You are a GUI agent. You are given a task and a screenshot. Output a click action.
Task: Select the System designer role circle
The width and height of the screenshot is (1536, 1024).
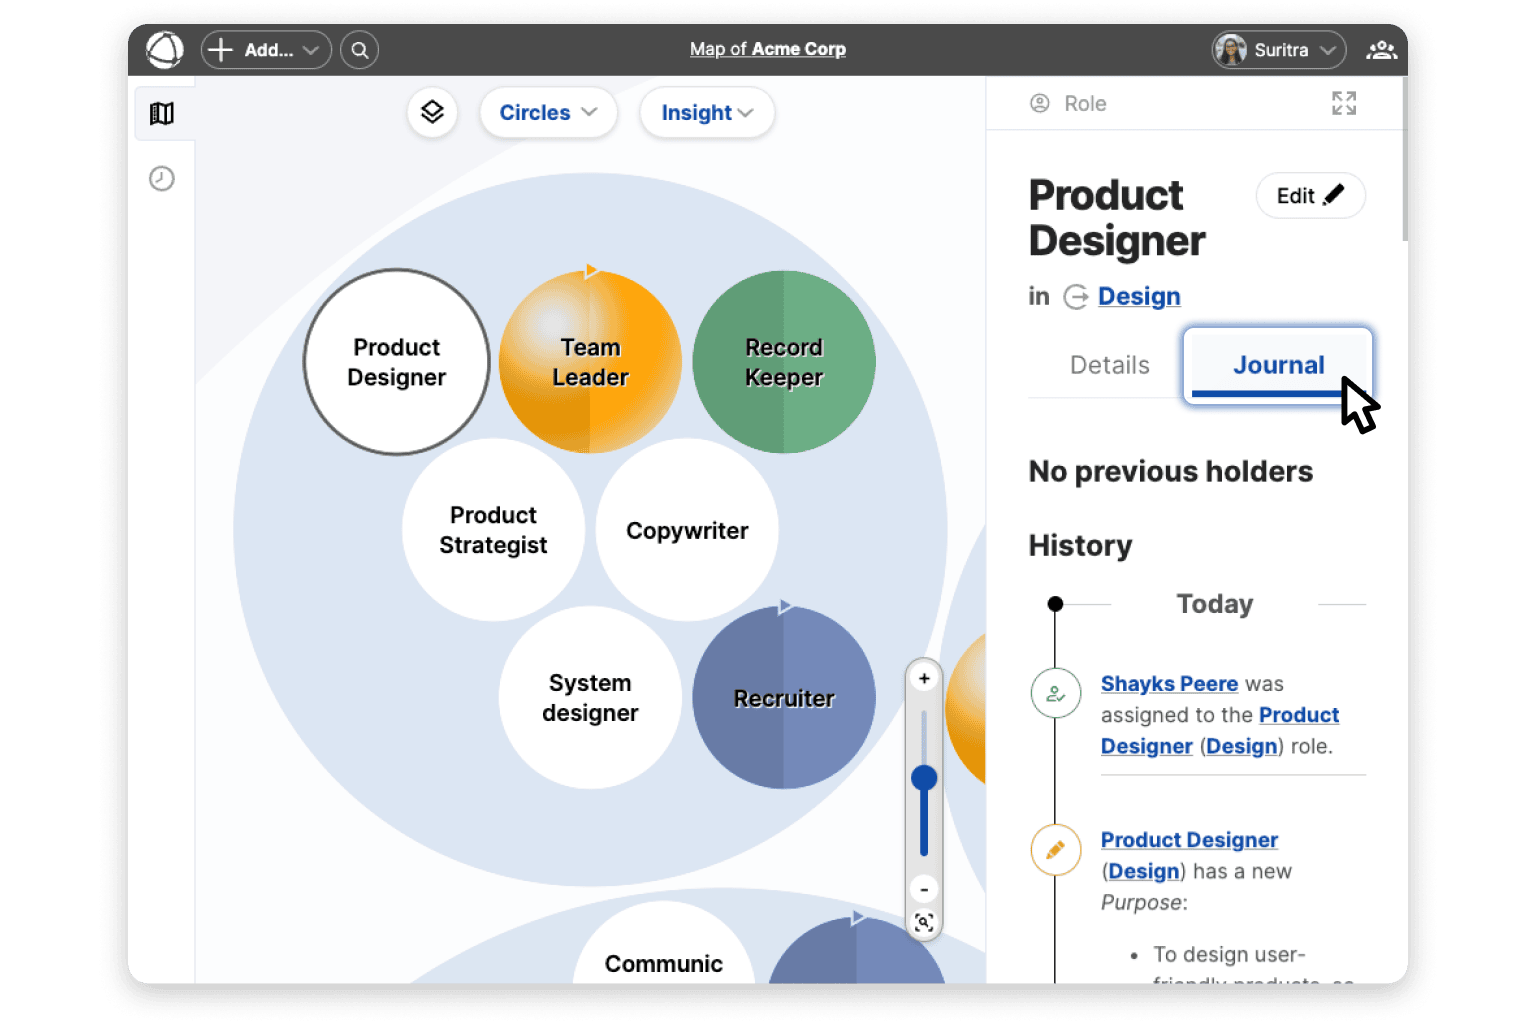590,697
